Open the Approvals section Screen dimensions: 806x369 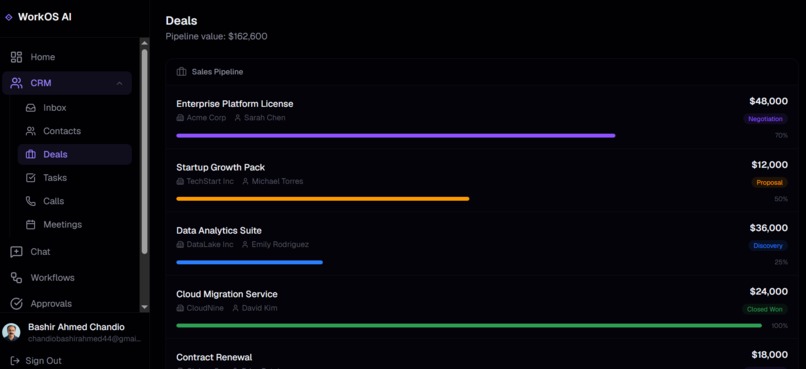tap(67, 304)
